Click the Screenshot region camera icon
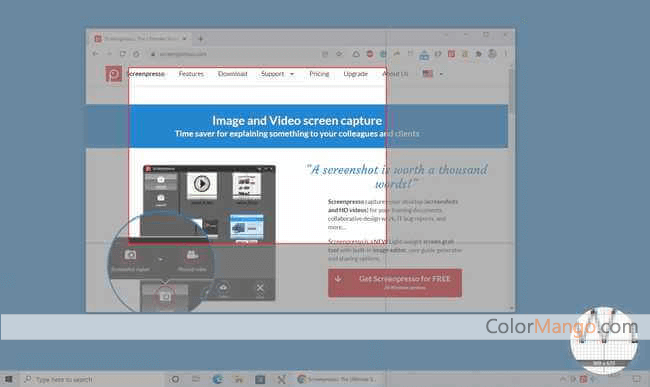This screenshot has width=650, height=387. (x=130, y=255)
